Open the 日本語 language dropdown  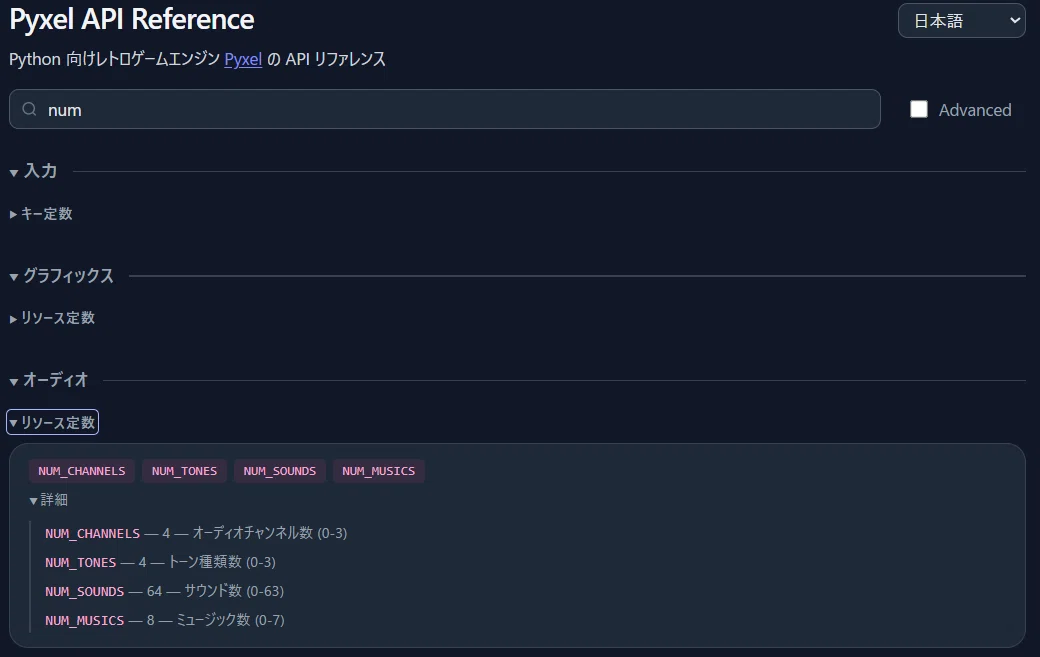click(x=962, y=21)
